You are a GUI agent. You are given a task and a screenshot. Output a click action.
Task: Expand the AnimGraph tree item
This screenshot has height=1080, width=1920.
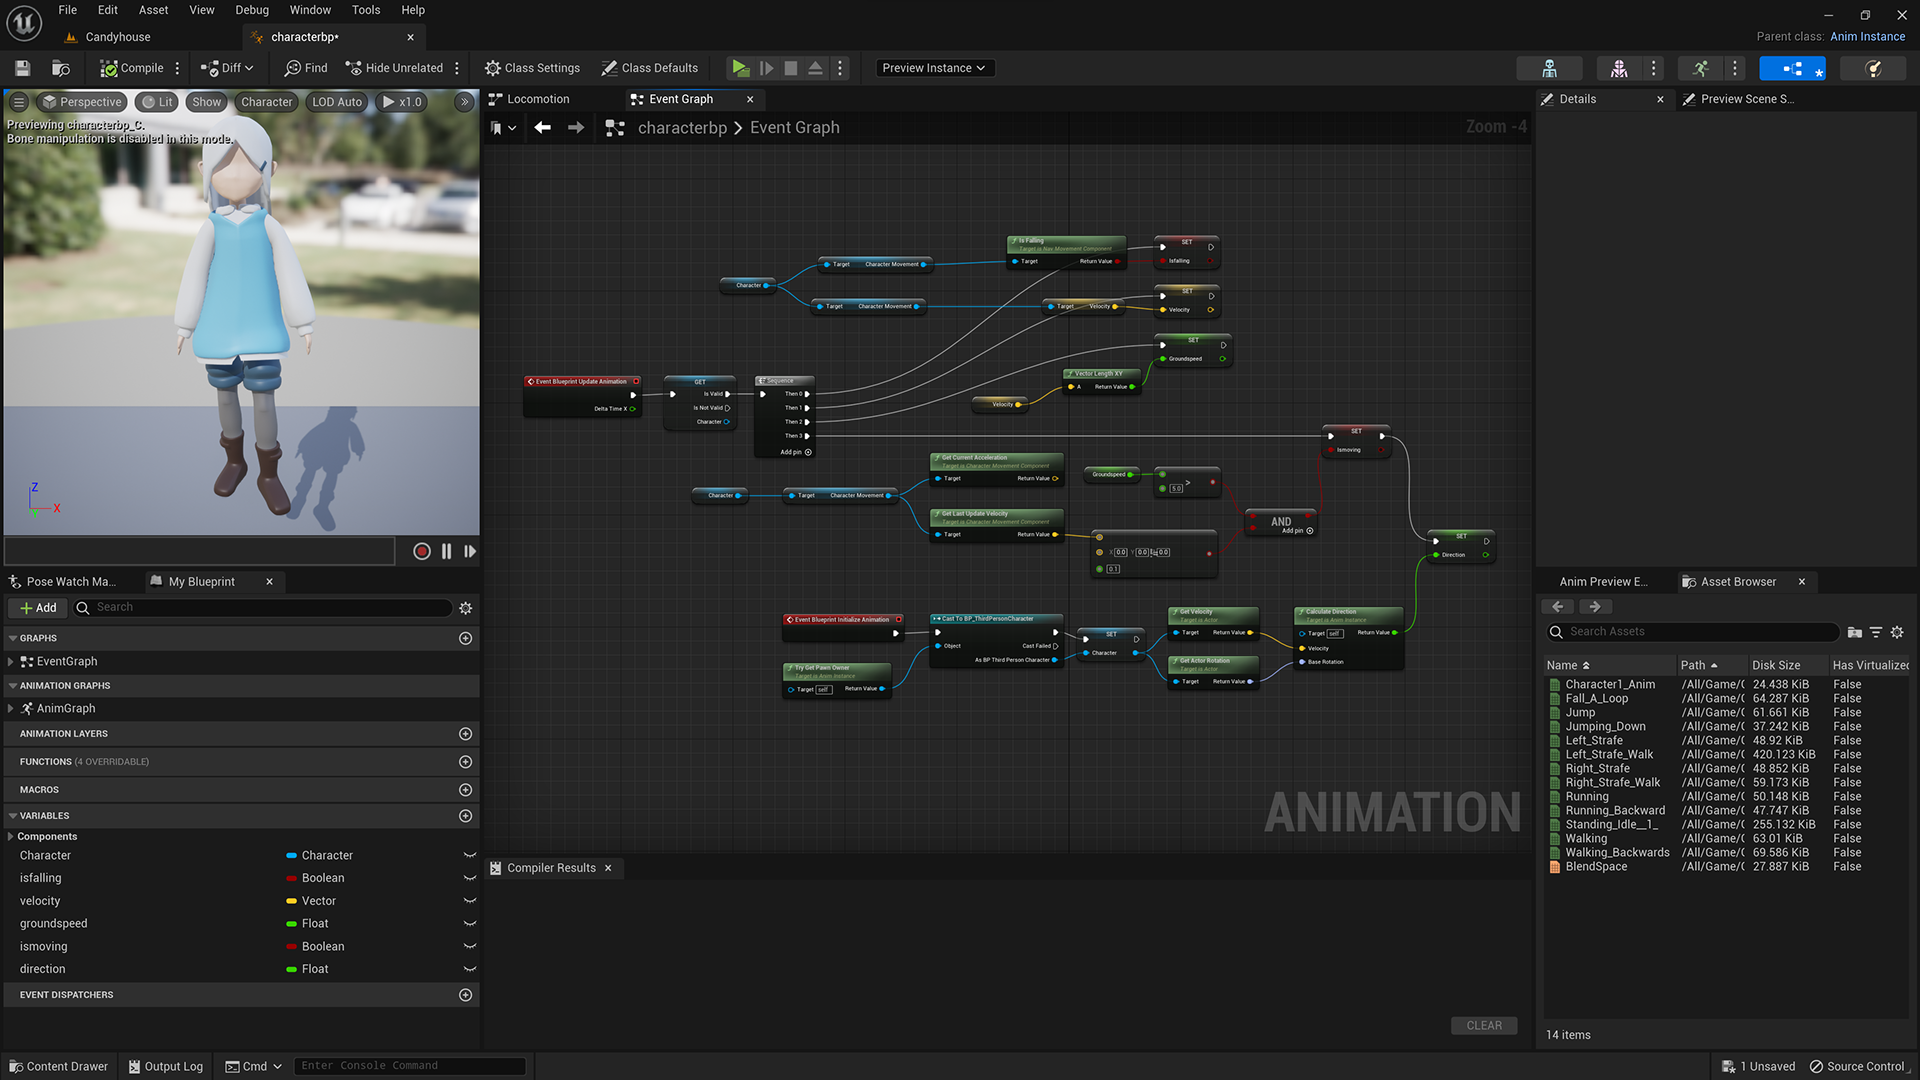click(10, 709)
